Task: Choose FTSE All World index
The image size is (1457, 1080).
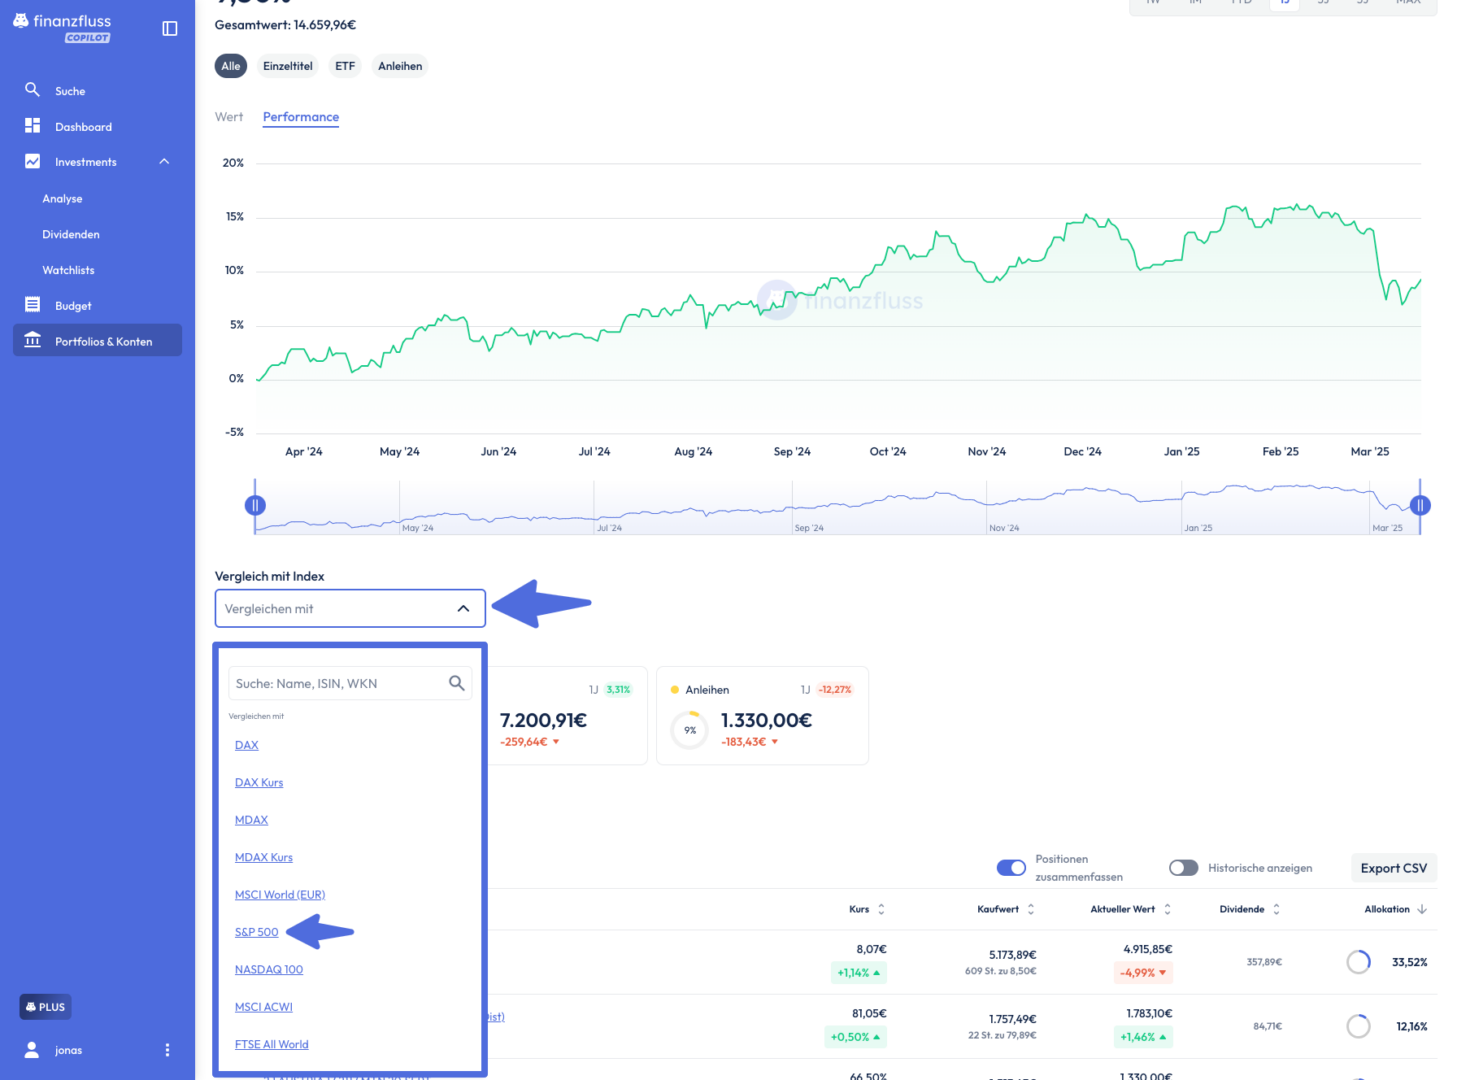Action: (272, 1044)
